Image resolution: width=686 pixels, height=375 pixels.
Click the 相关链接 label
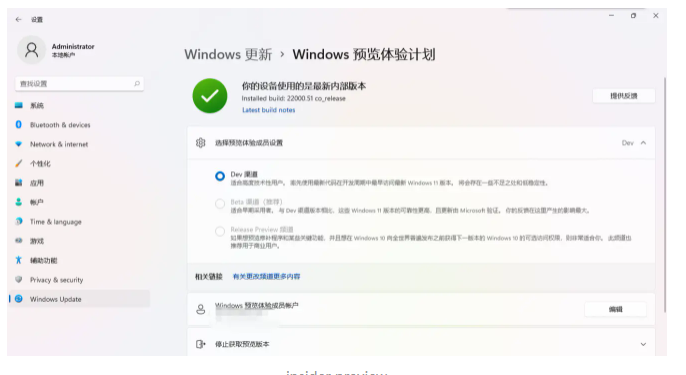[209, 277]
